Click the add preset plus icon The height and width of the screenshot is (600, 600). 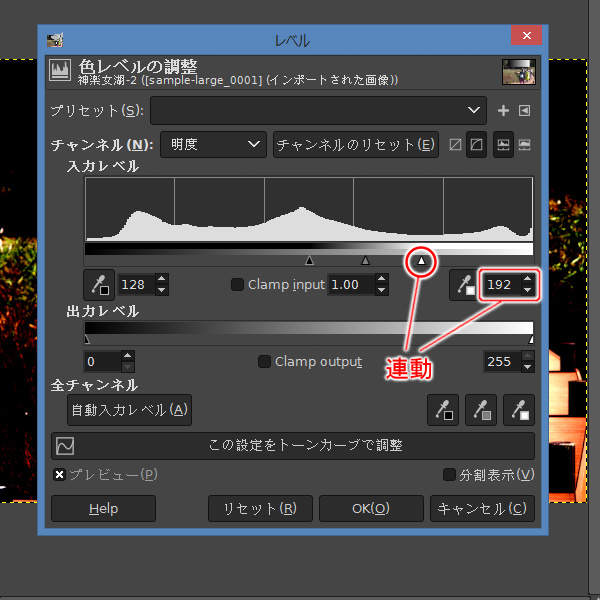tap(503, 111)
